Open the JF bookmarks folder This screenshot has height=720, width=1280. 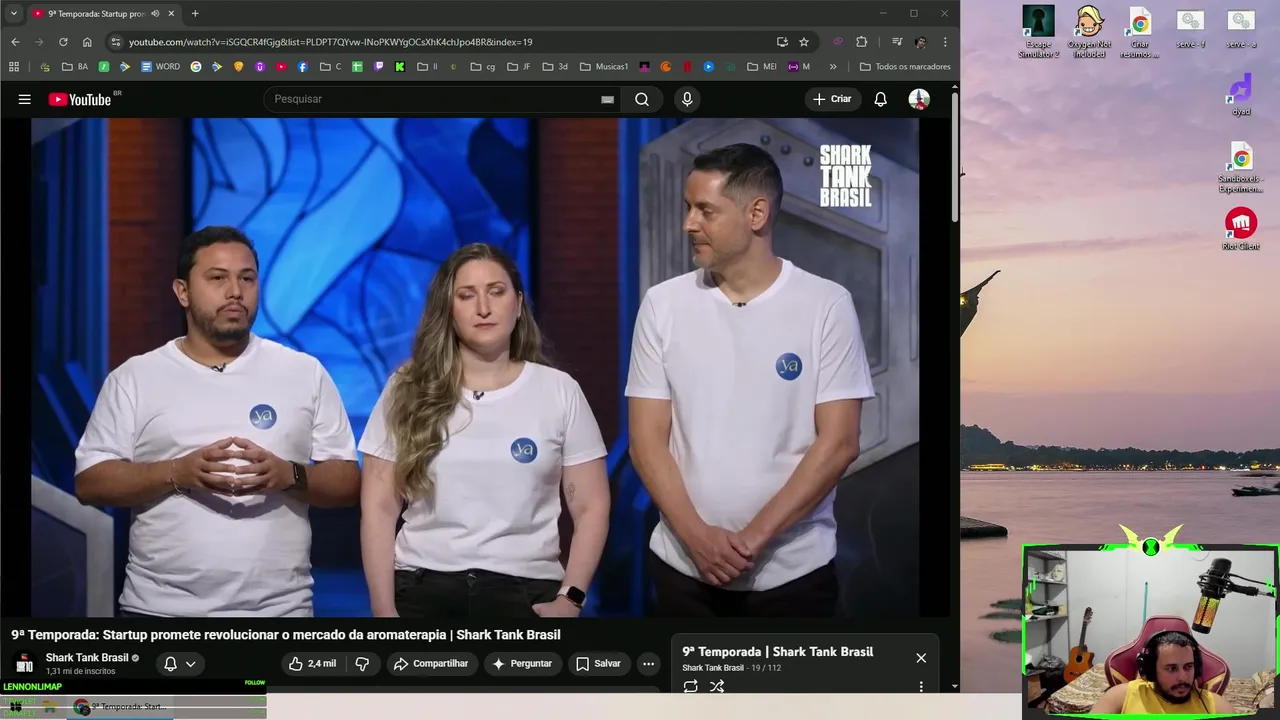pos(519,67)
